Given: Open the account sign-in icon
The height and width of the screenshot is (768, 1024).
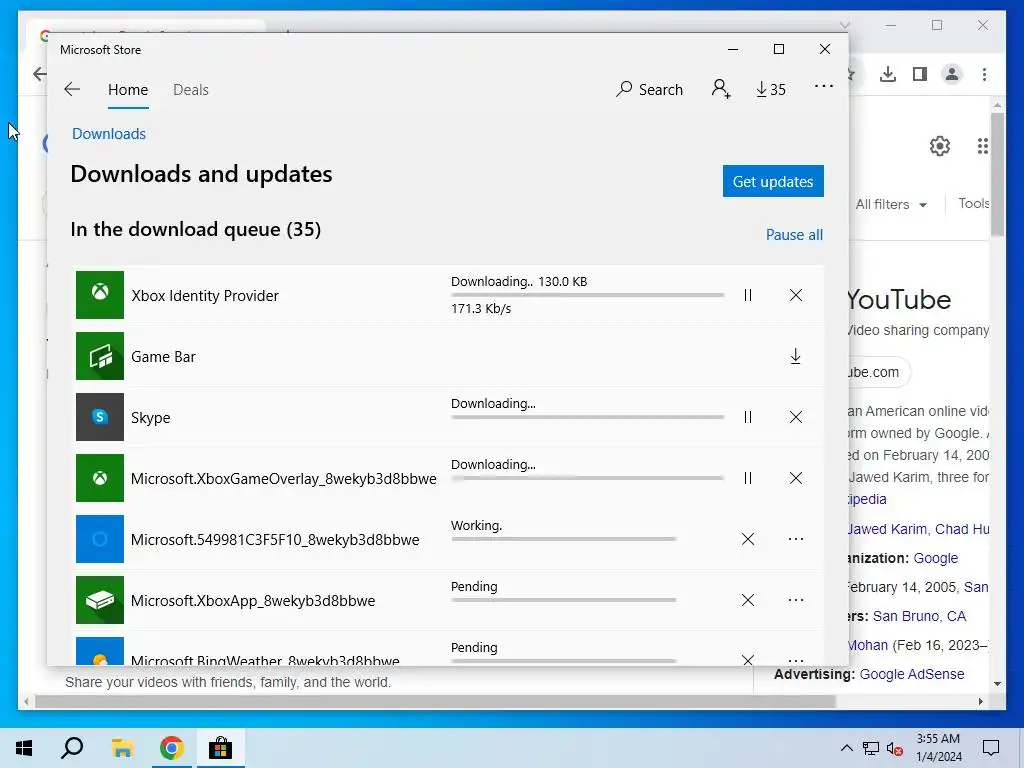Looking at the screenshot, I should tap(721, 89).
